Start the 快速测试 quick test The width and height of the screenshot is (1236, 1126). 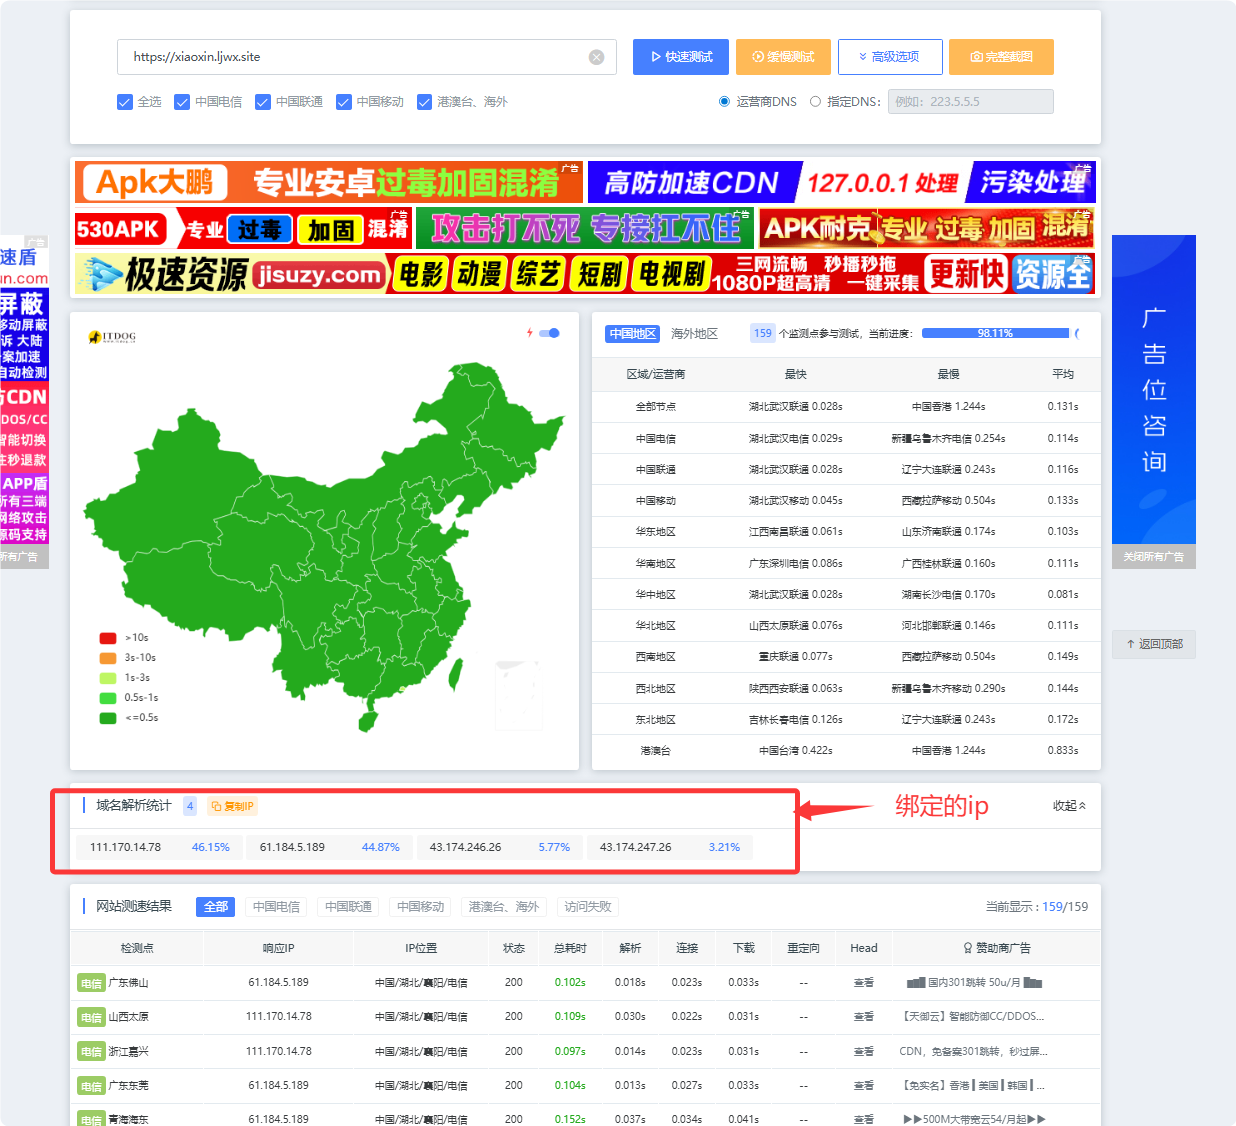681,57
